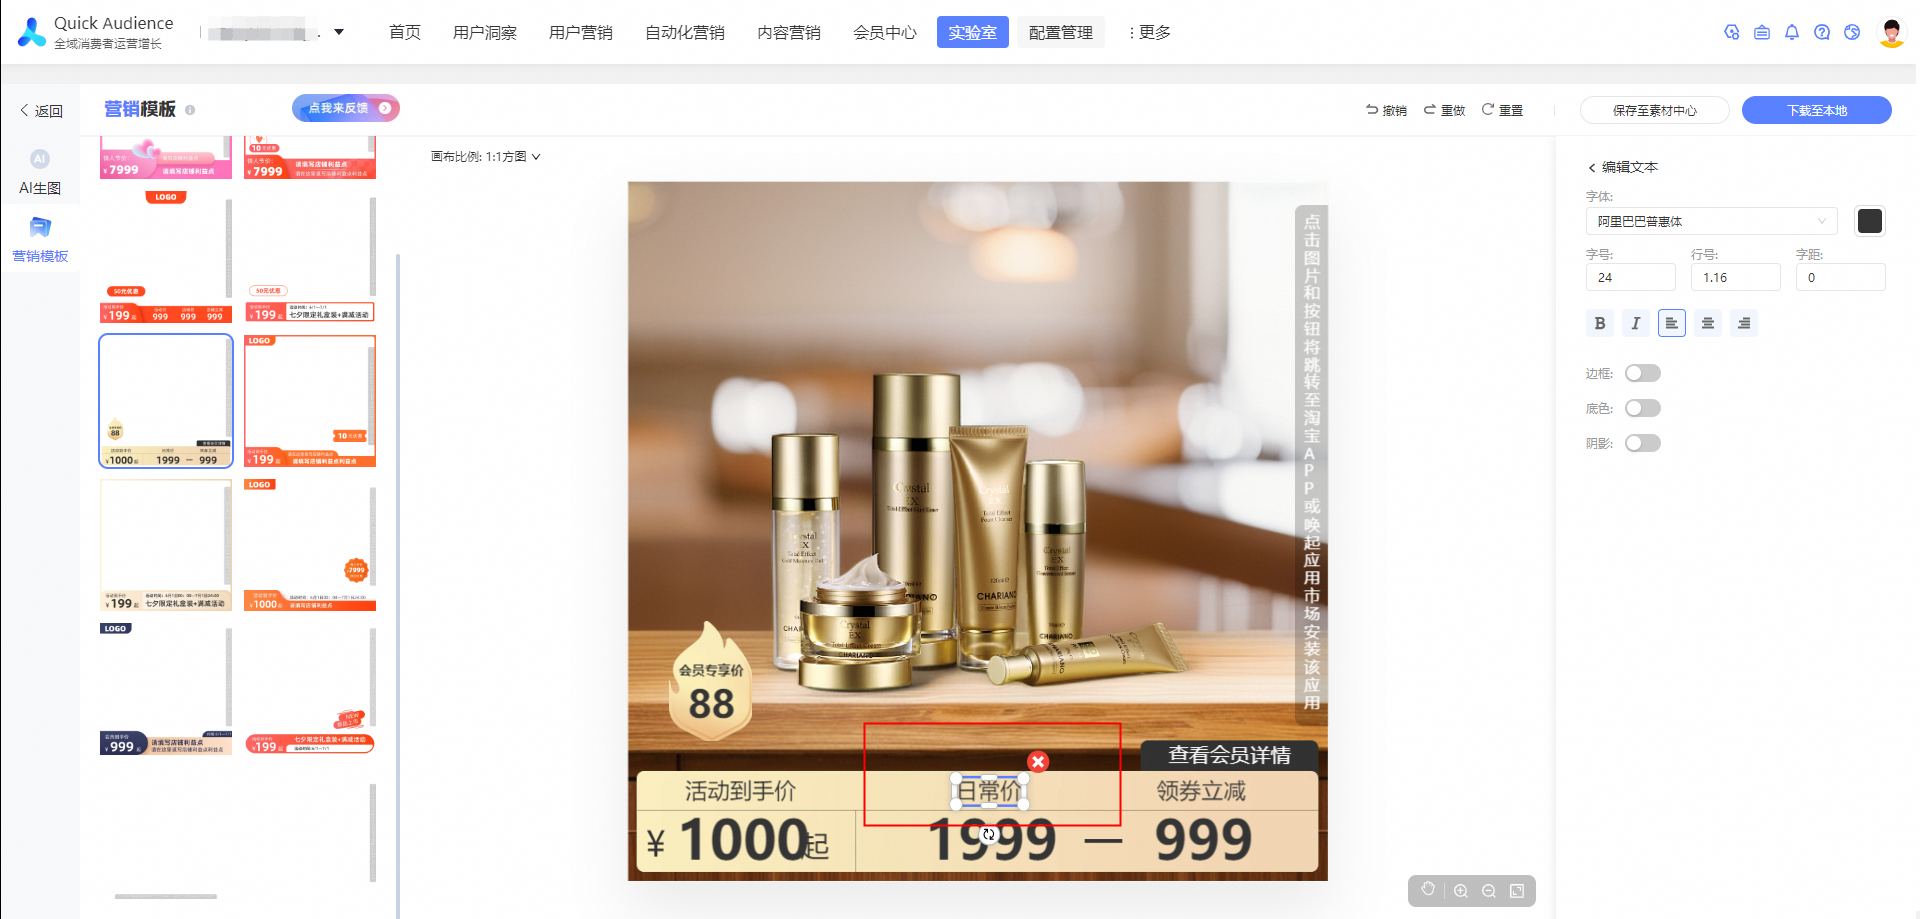Click 查看会员详情 button on canvas
The image size is (1920, 919).
point(1229,755)
